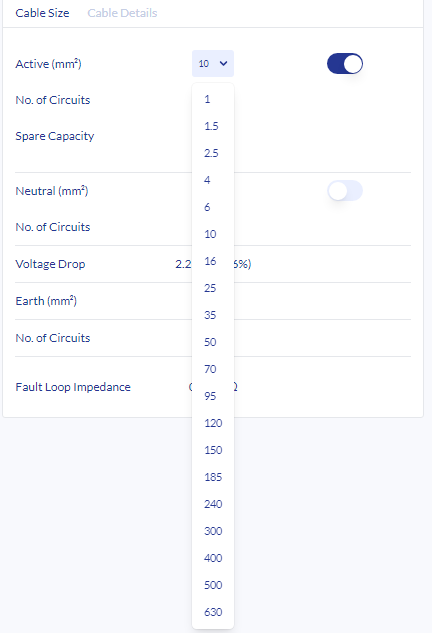Pick 95 from the size list
The height and width of the screenshot is (633, 432).
(x=213, y=396)
